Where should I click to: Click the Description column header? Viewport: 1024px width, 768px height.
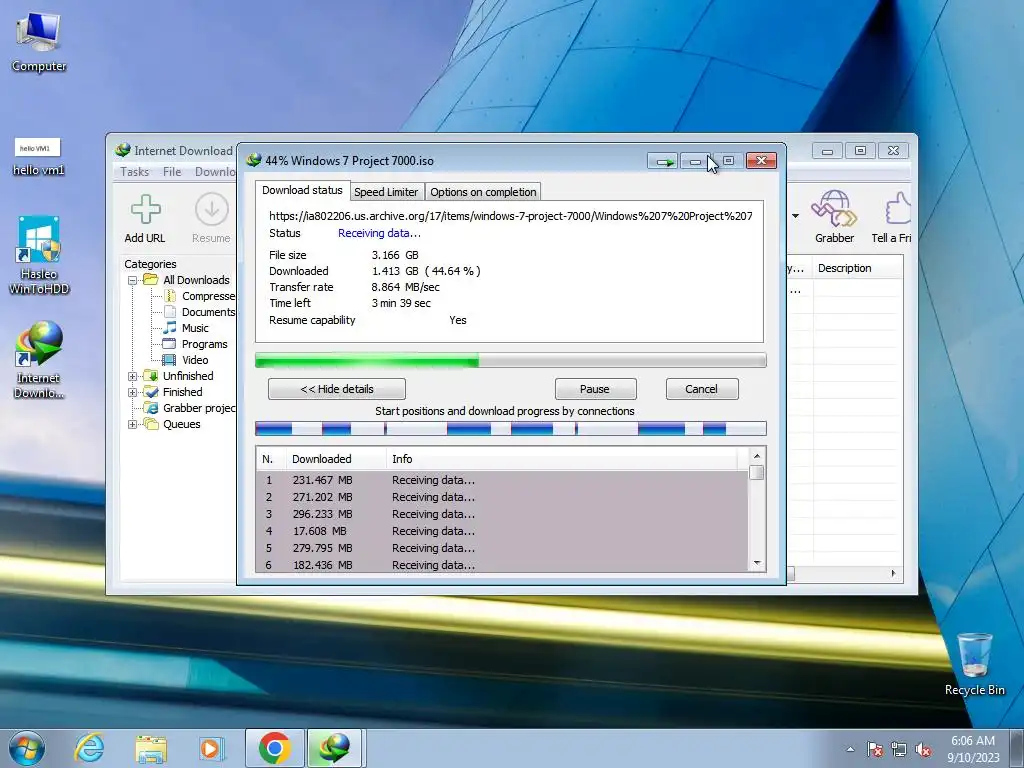[857, 268]
